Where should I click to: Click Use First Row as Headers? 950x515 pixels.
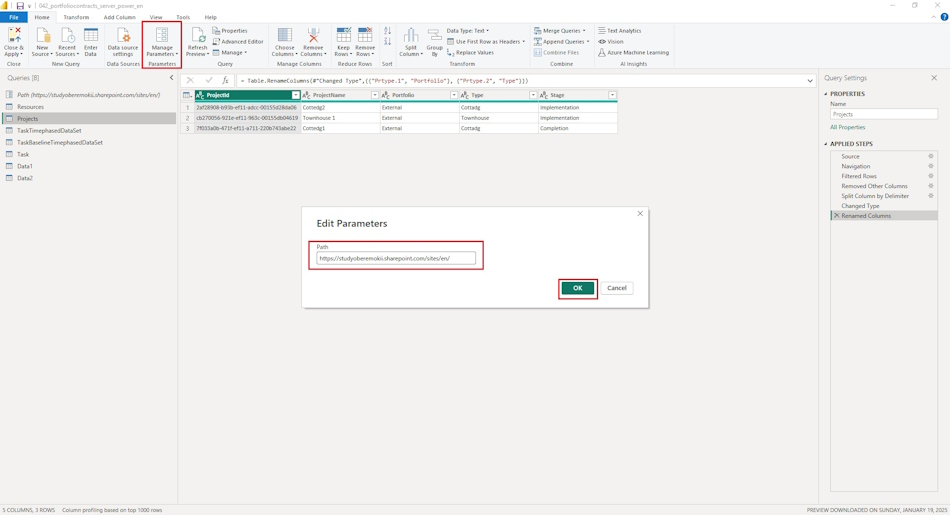(x=486, y=42)
